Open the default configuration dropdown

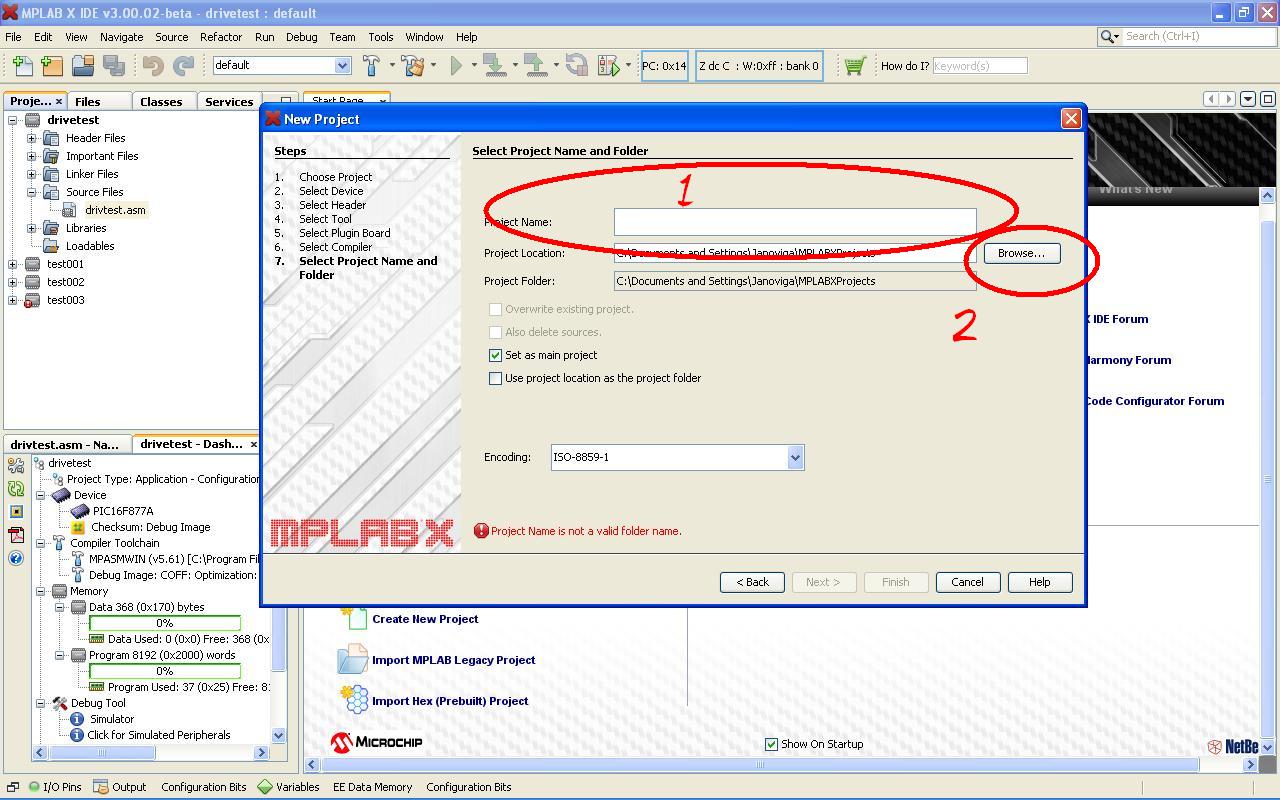tap(342, 65)
